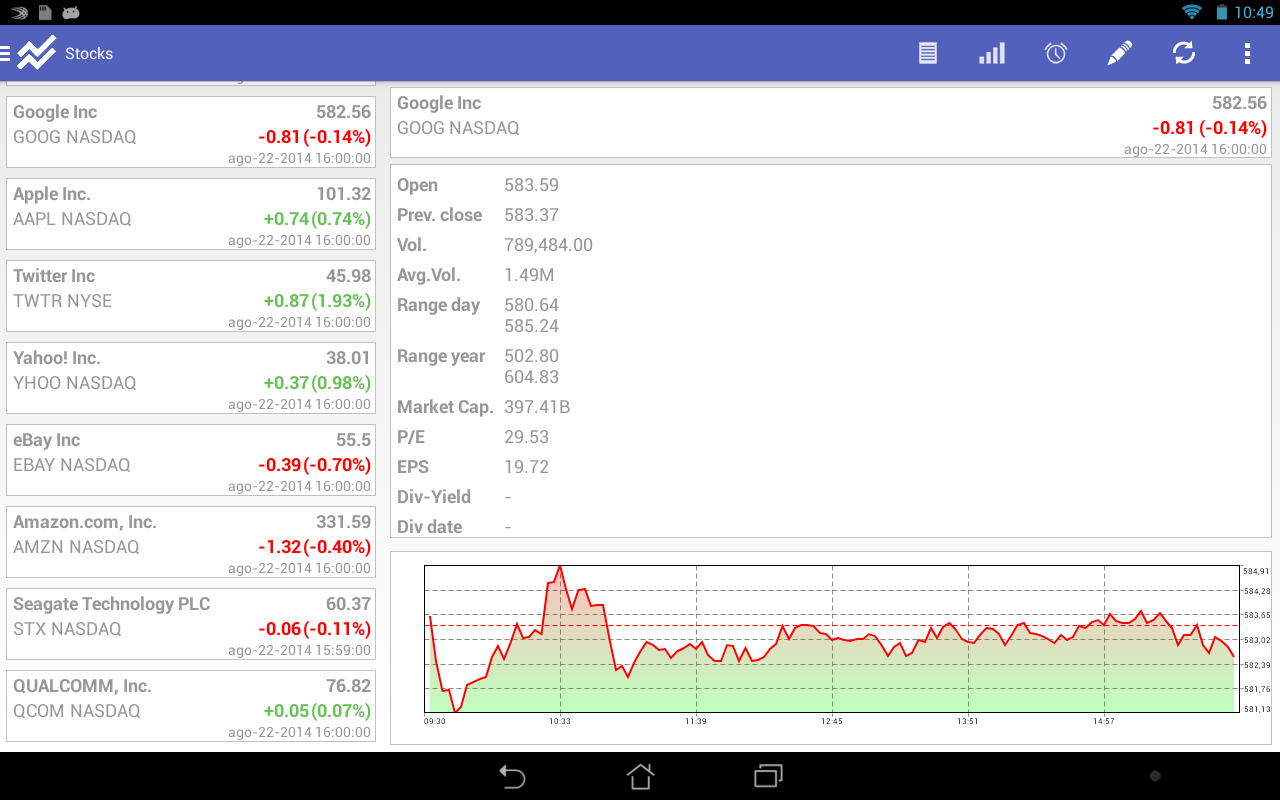Tap the Range day label
The height and width of the screenshot is (800, 1280).
(x=438, y=305)
